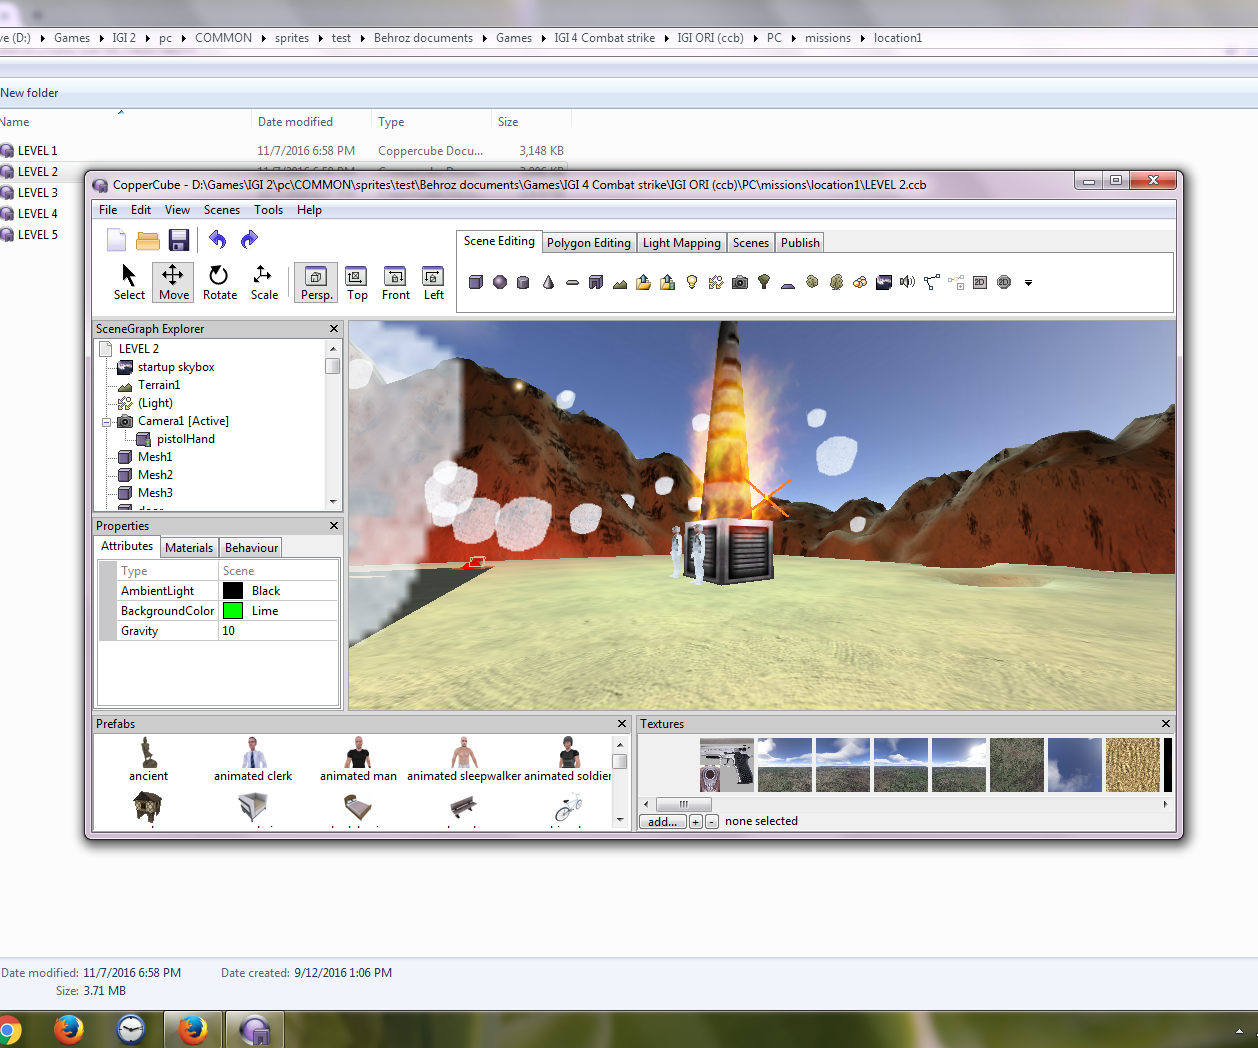
Task: Switch to the Scale tool
Action: (263, 282)
